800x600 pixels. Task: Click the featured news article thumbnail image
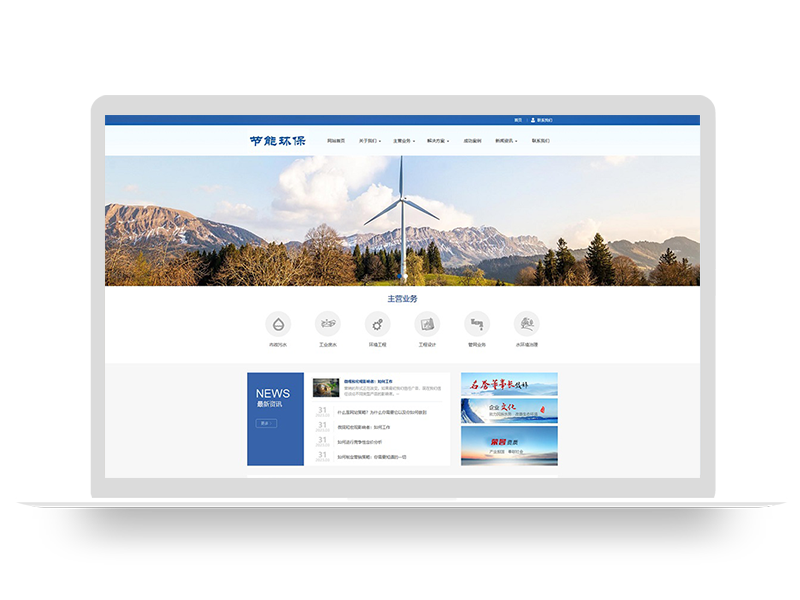[x=325, y=387]
